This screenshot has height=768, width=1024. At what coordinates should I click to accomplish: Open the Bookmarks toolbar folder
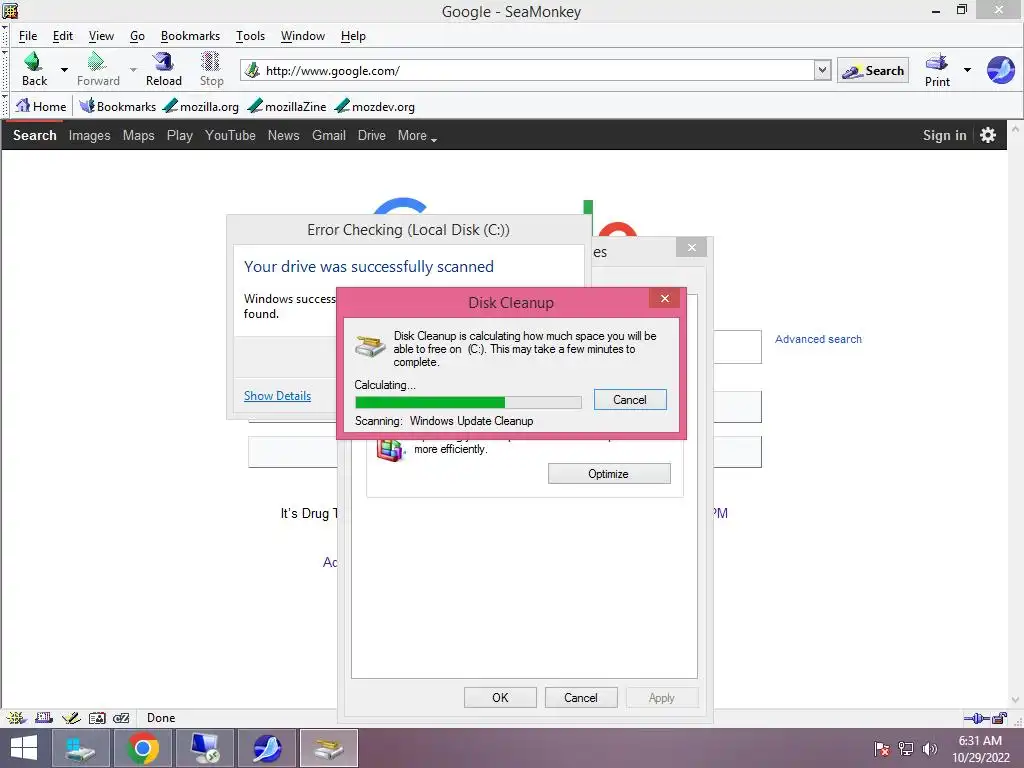118,106
